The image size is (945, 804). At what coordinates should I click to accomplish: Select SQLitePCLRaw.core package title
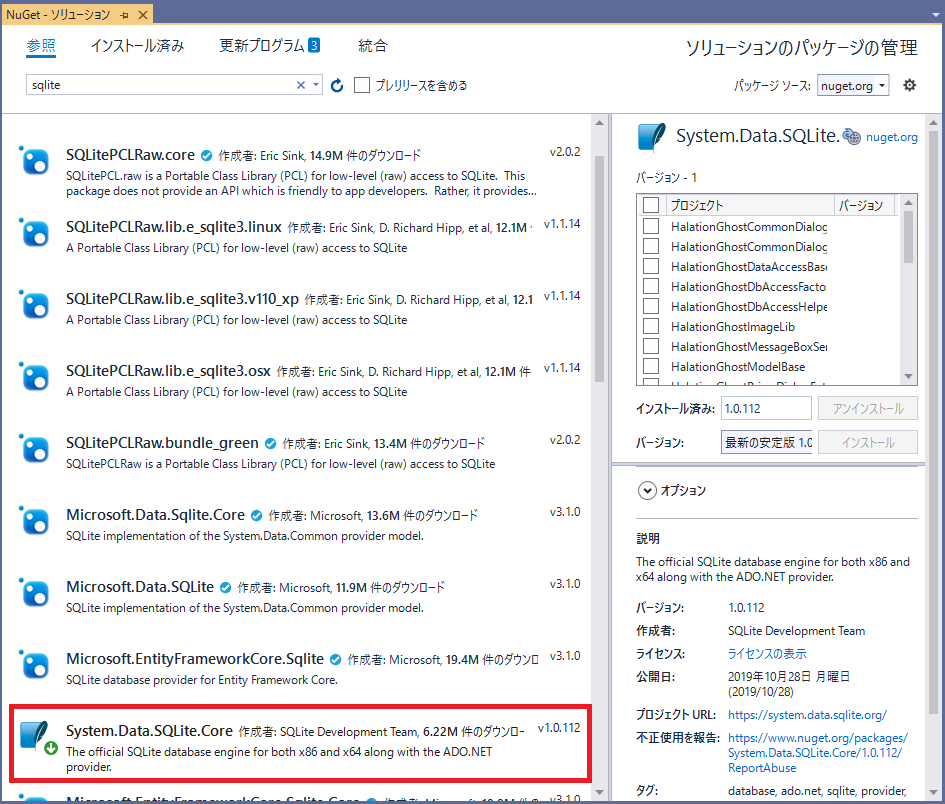(x=130, y=155)
